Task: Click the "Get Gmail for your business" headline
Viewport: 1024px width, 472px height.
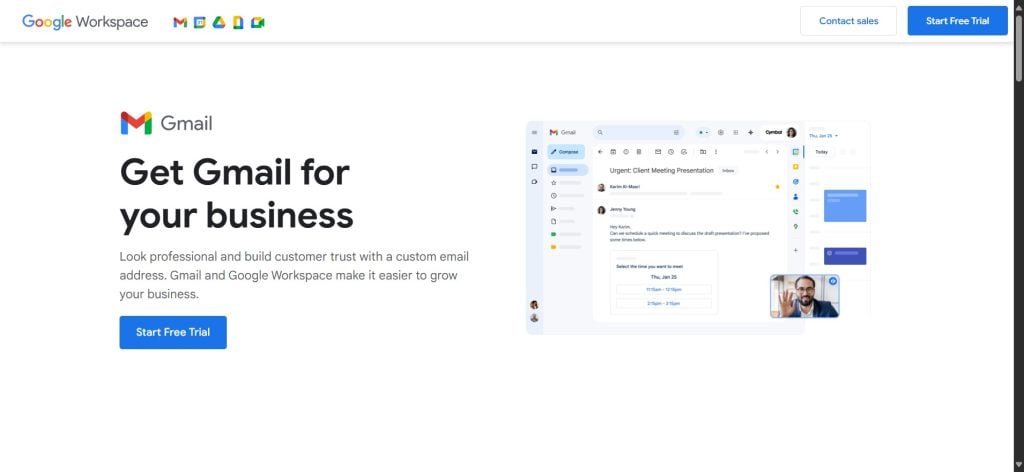Action: tap(236, 194)
